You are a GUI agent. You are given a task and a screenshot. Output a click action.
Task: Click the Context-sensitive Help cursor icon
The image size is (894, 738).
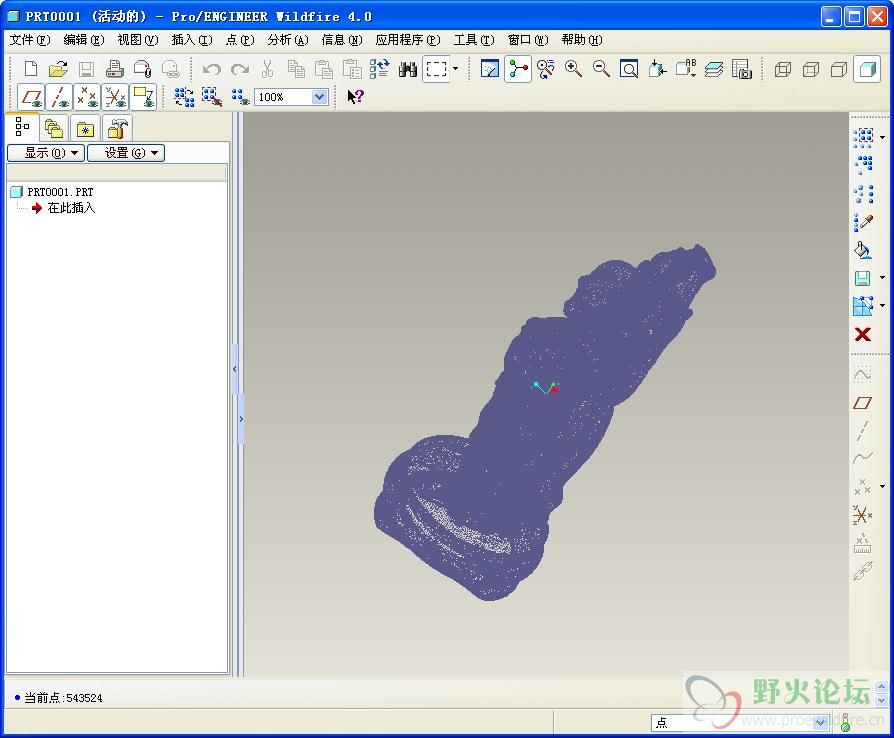point(355,97)
